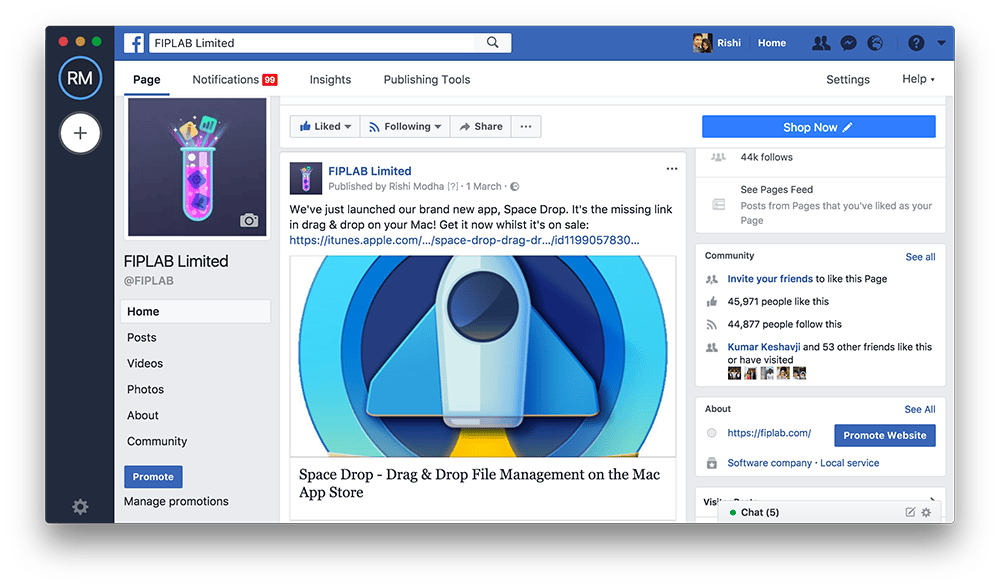Viewport: 1000px width, 588px height.
Task: Open the Insights tab
Action: tap(330, 80)
